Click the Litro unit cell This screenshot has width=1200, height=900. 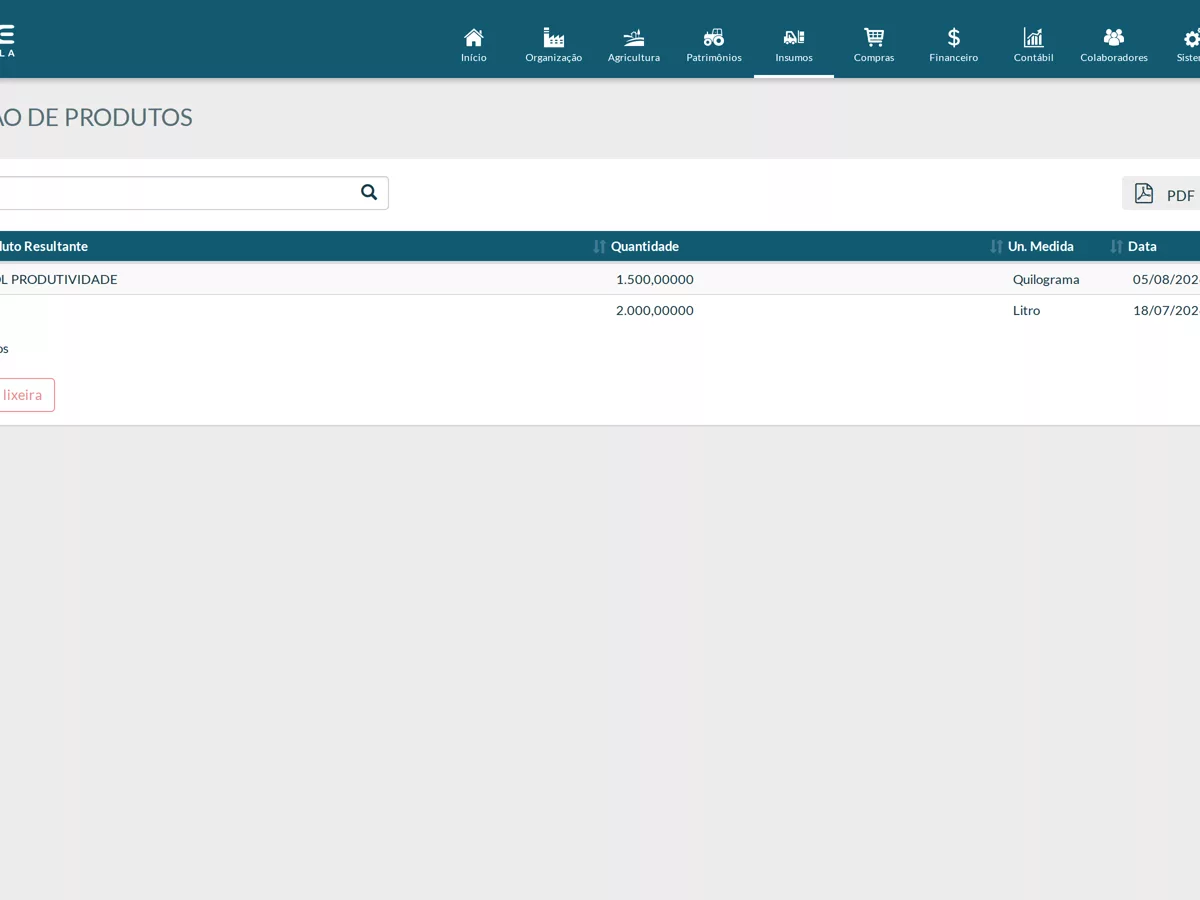click(x=1026, y=310)
